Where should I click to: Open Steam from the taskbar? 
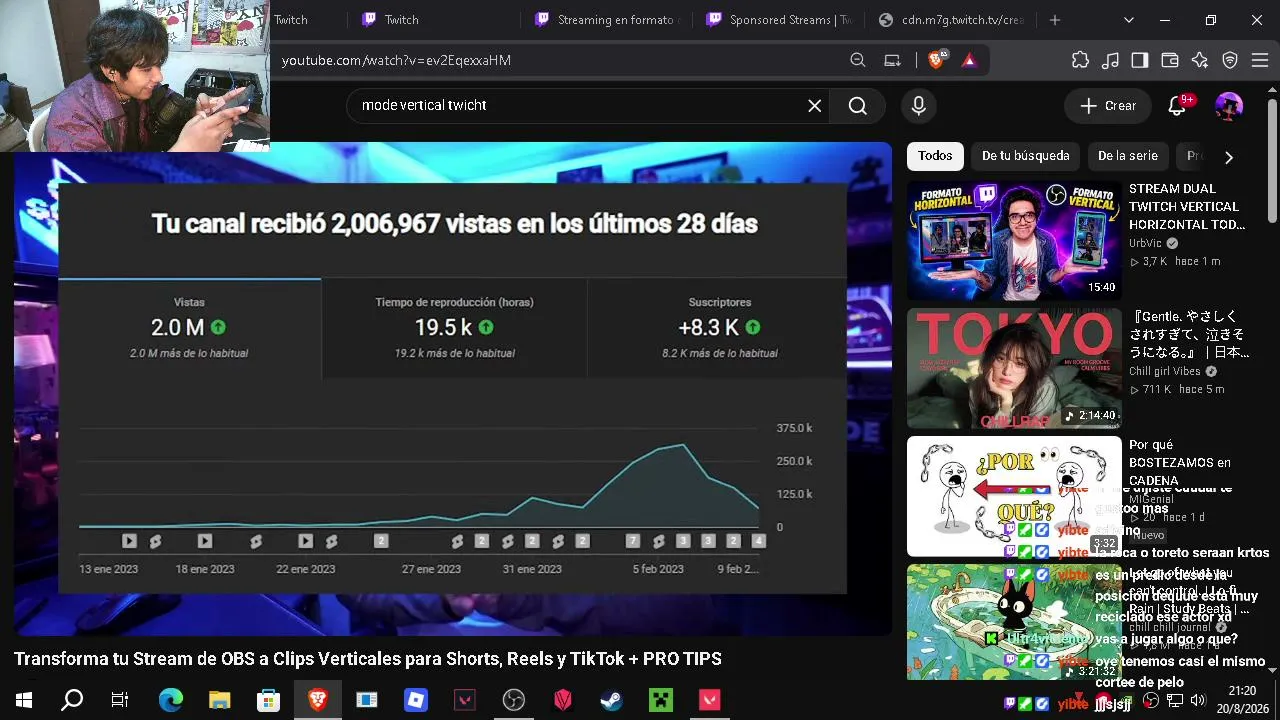[x=611, y=700]
